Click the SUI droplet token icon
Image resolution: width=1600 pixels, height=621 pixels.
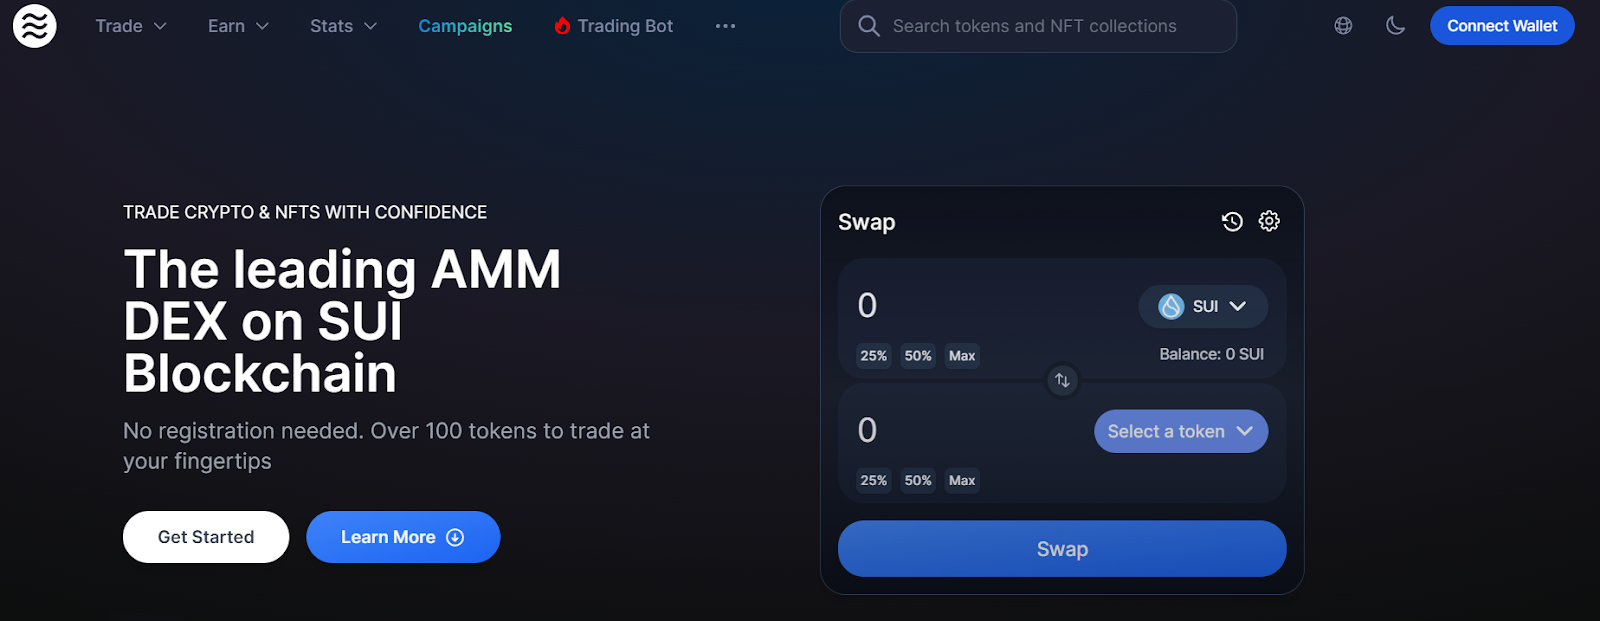click(1171, 306)
